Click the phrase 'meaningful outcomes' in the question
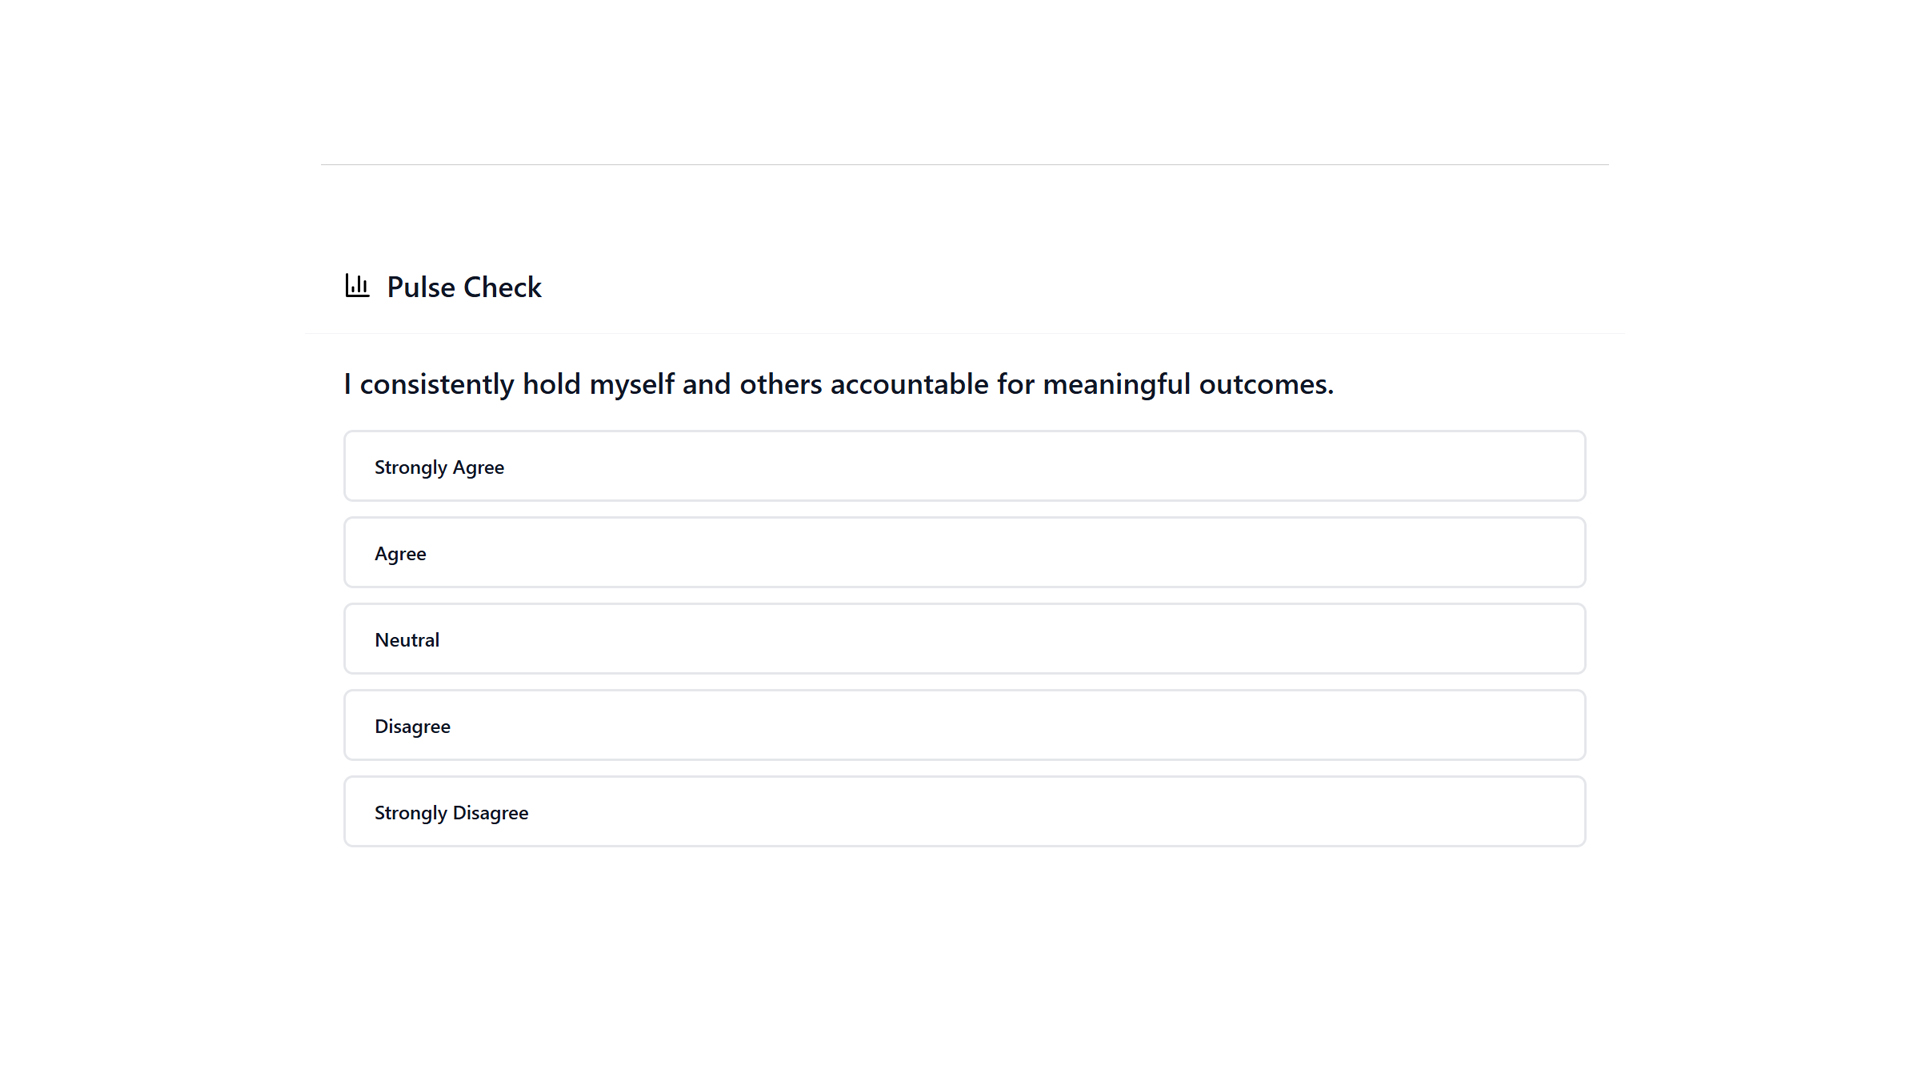Screen dimensions: 1920x1080 pyautogui.click(x=1188, y=384)
